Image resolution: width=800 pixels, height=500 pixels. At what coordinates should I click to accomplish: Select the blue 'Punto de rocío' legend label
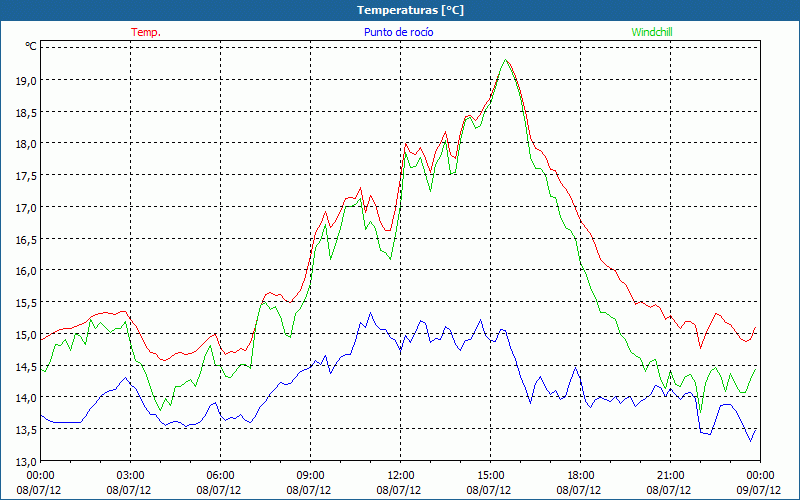(398, 32)
